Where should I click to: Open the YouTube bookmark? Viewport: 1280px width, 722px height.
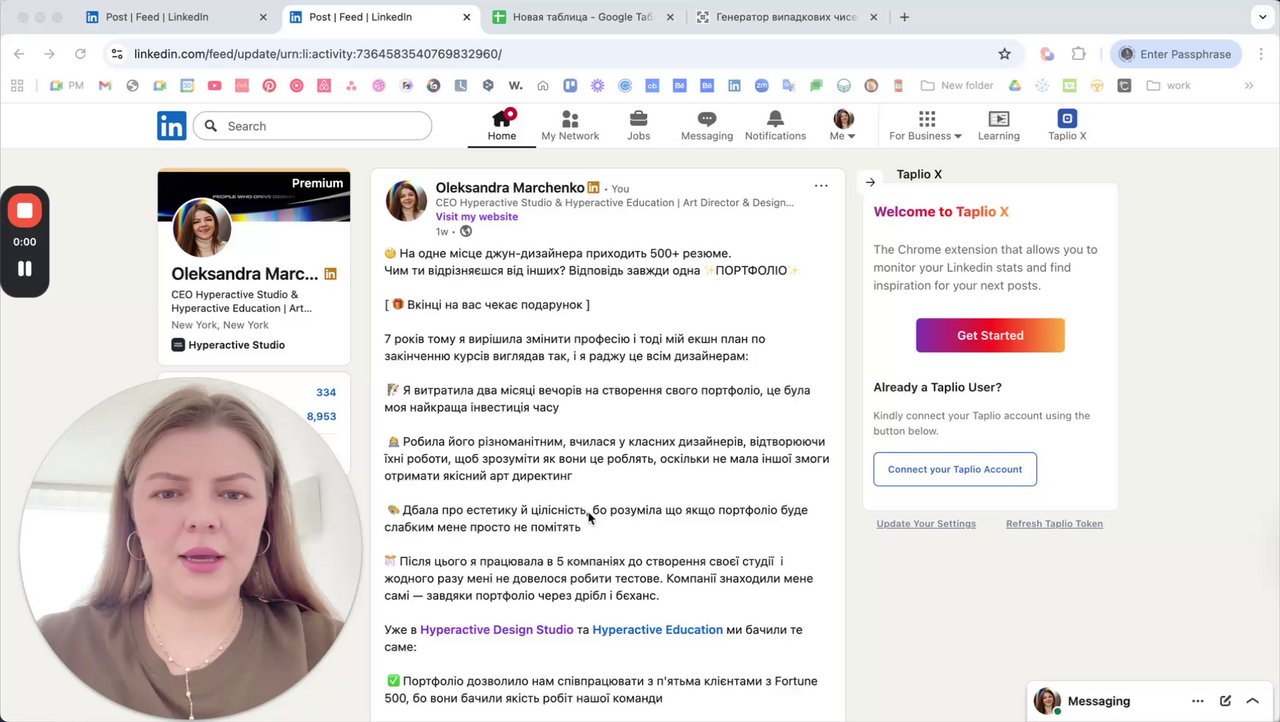[x=214, y=86]
